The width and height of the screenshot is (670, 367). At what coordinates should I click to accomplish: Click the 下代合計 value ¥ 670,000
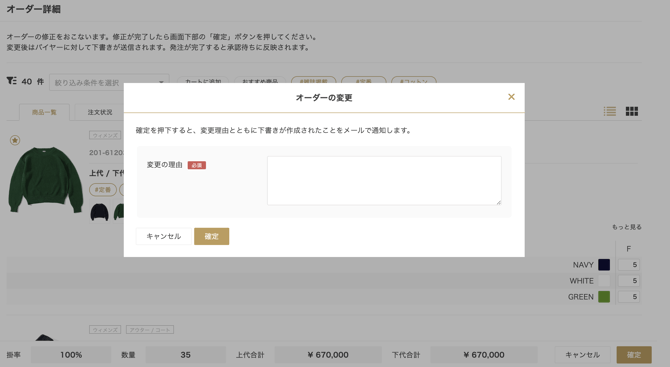point(484,355)
